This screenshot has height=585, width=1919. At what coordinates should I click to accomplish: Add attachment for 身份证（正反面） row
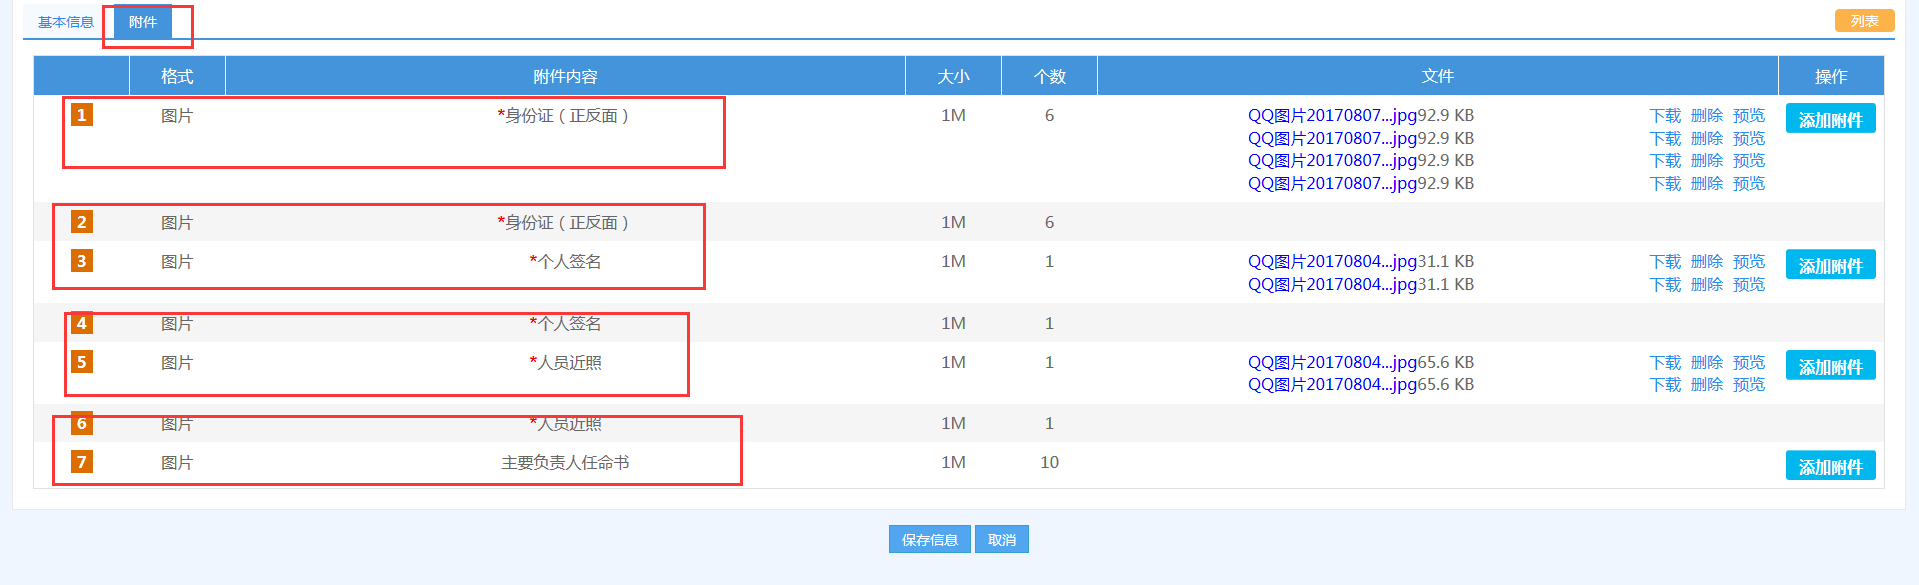1830,119
